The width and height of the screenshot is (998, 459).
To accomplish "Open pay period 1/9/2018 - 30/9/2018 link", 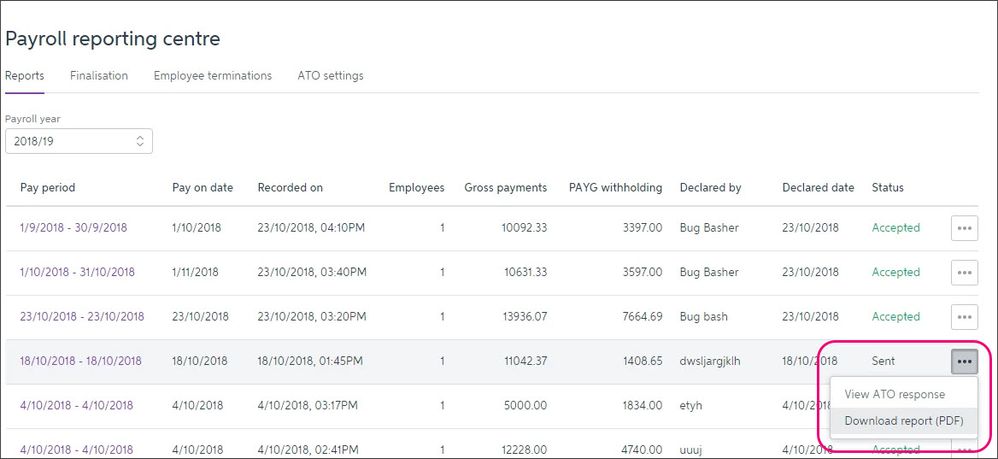I will click(73, 228).
